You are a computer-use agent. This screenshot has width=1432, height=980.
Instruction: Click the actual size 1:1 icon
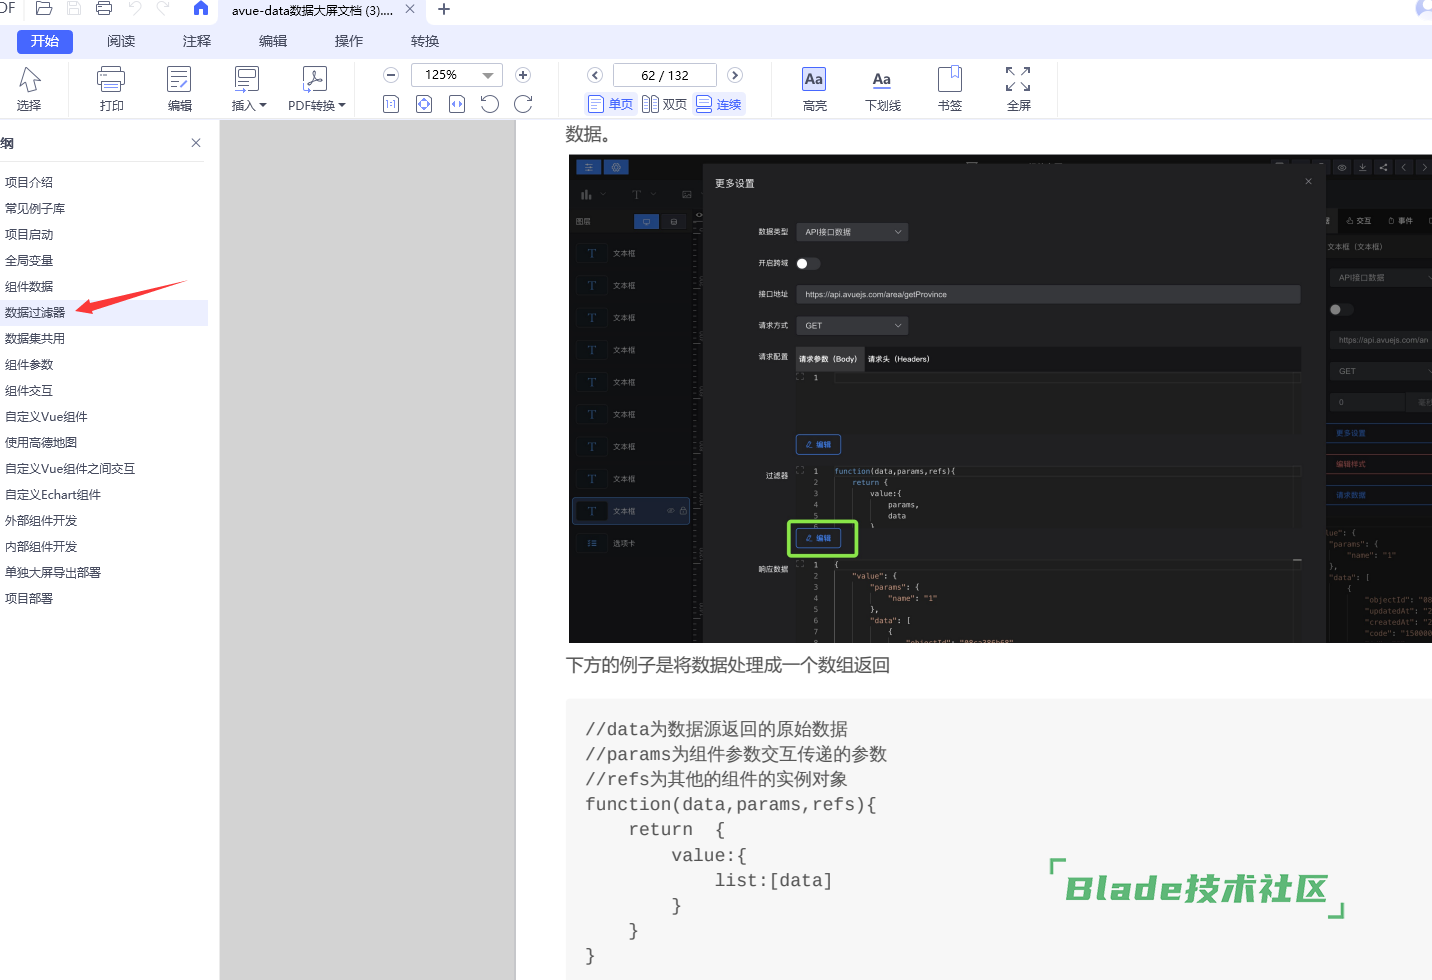tap(391, 104)
